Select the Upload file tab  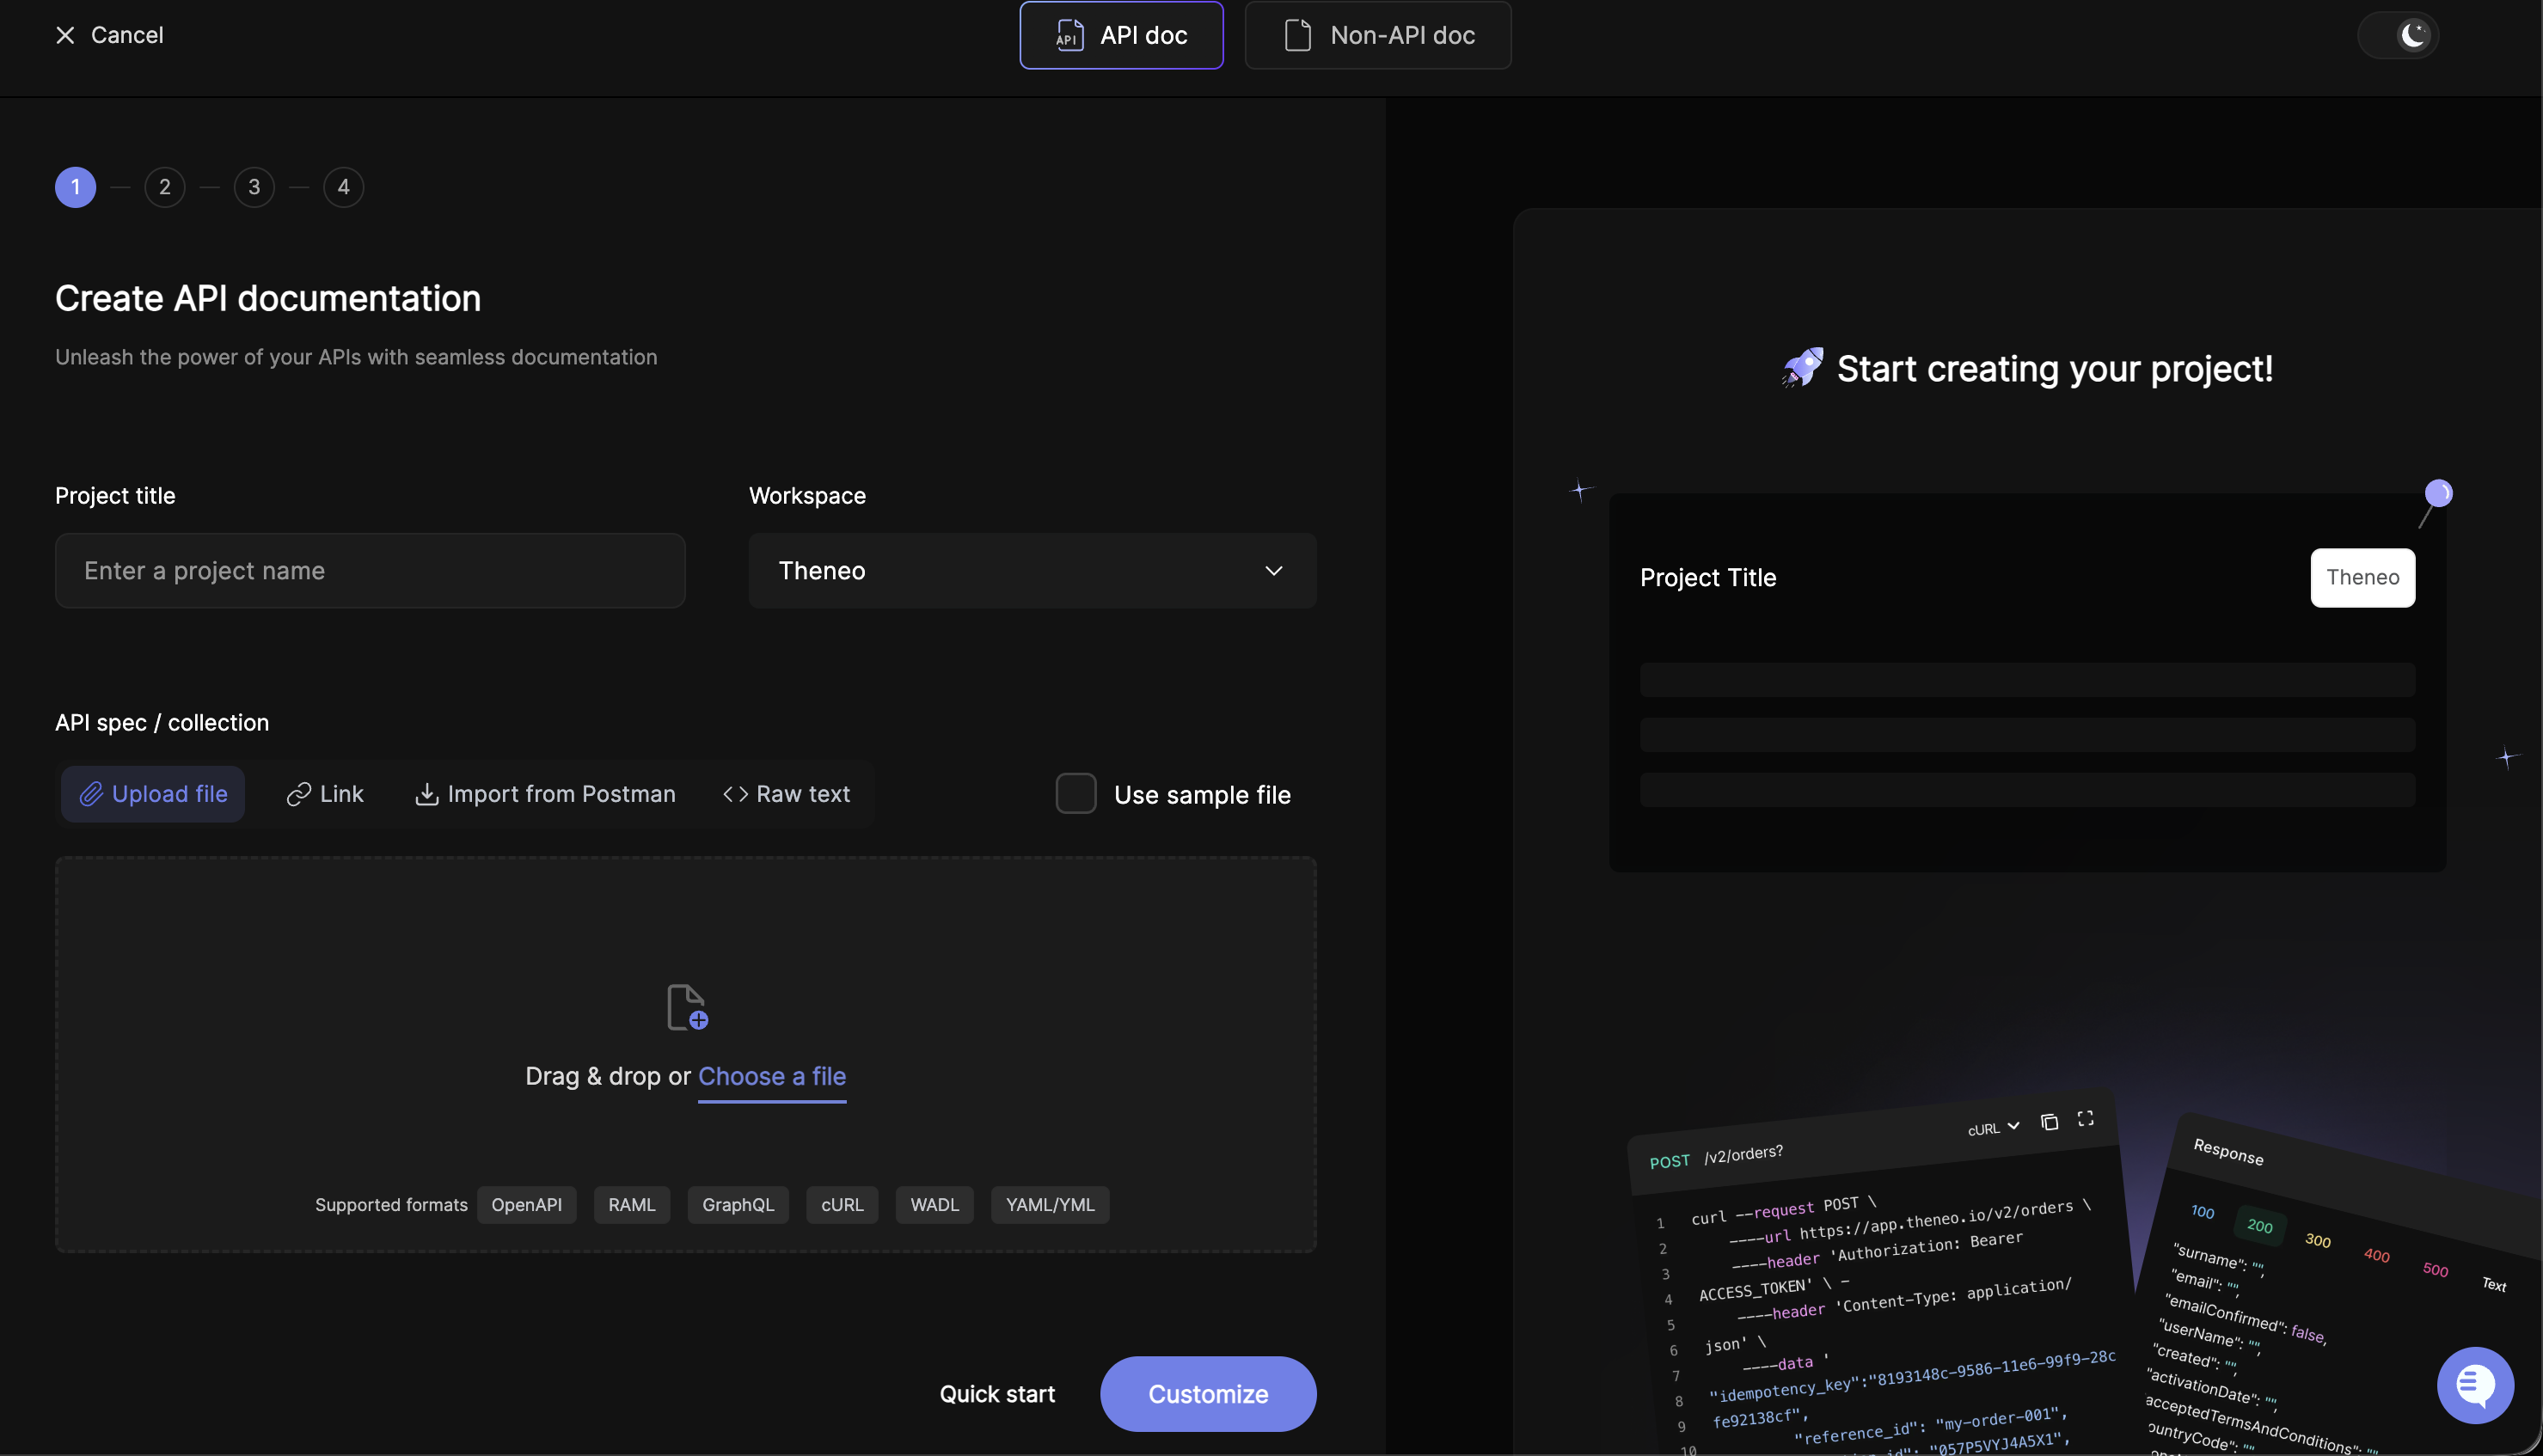pyautogui.click(x=153, y=794)
